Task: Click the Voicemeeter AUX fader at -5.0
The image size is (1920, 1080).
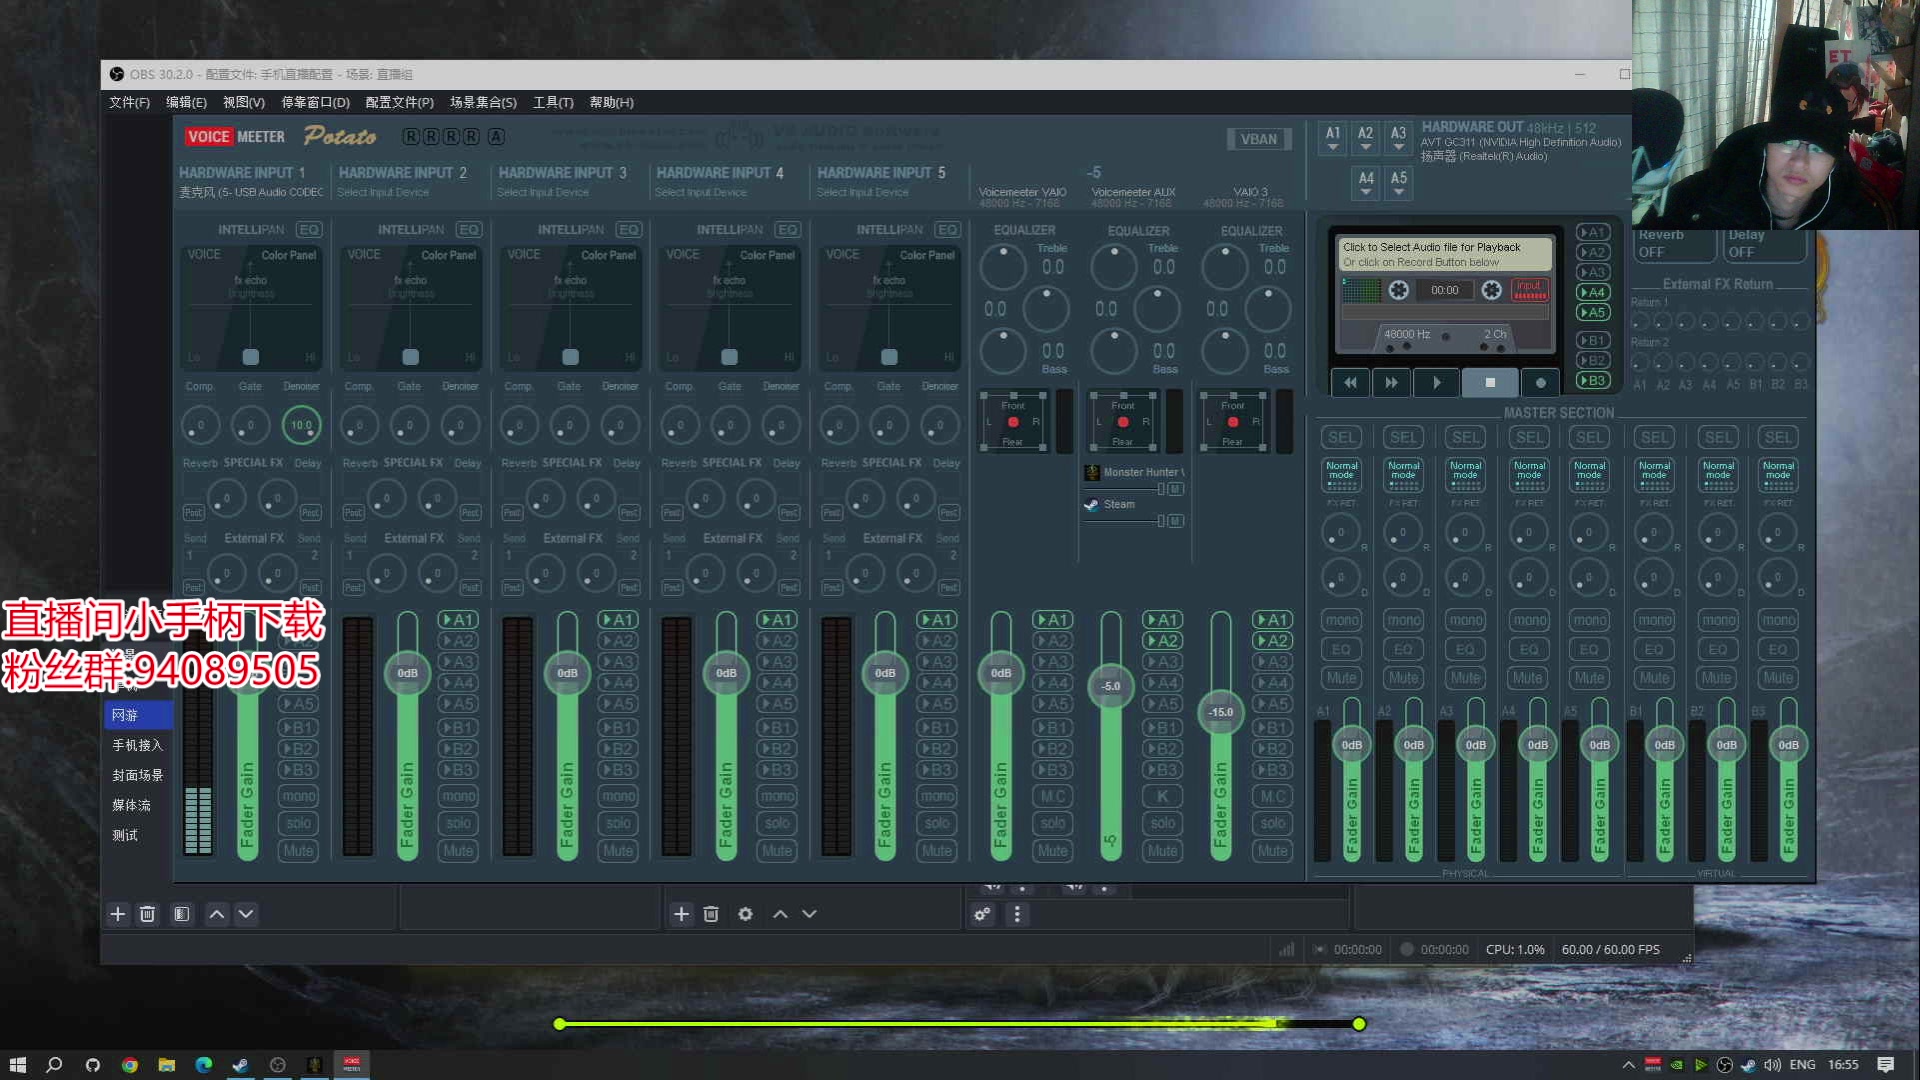Action: click(x=1111, y=686)
